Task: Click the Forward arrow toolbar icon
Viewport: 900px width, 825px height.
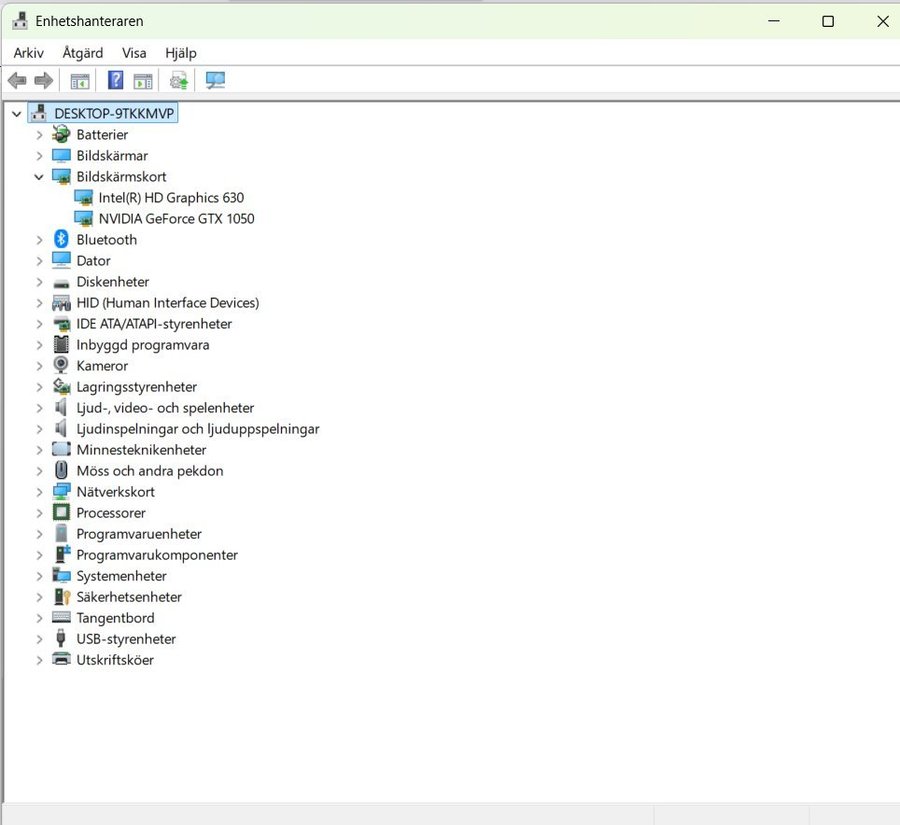Action: 44,80
